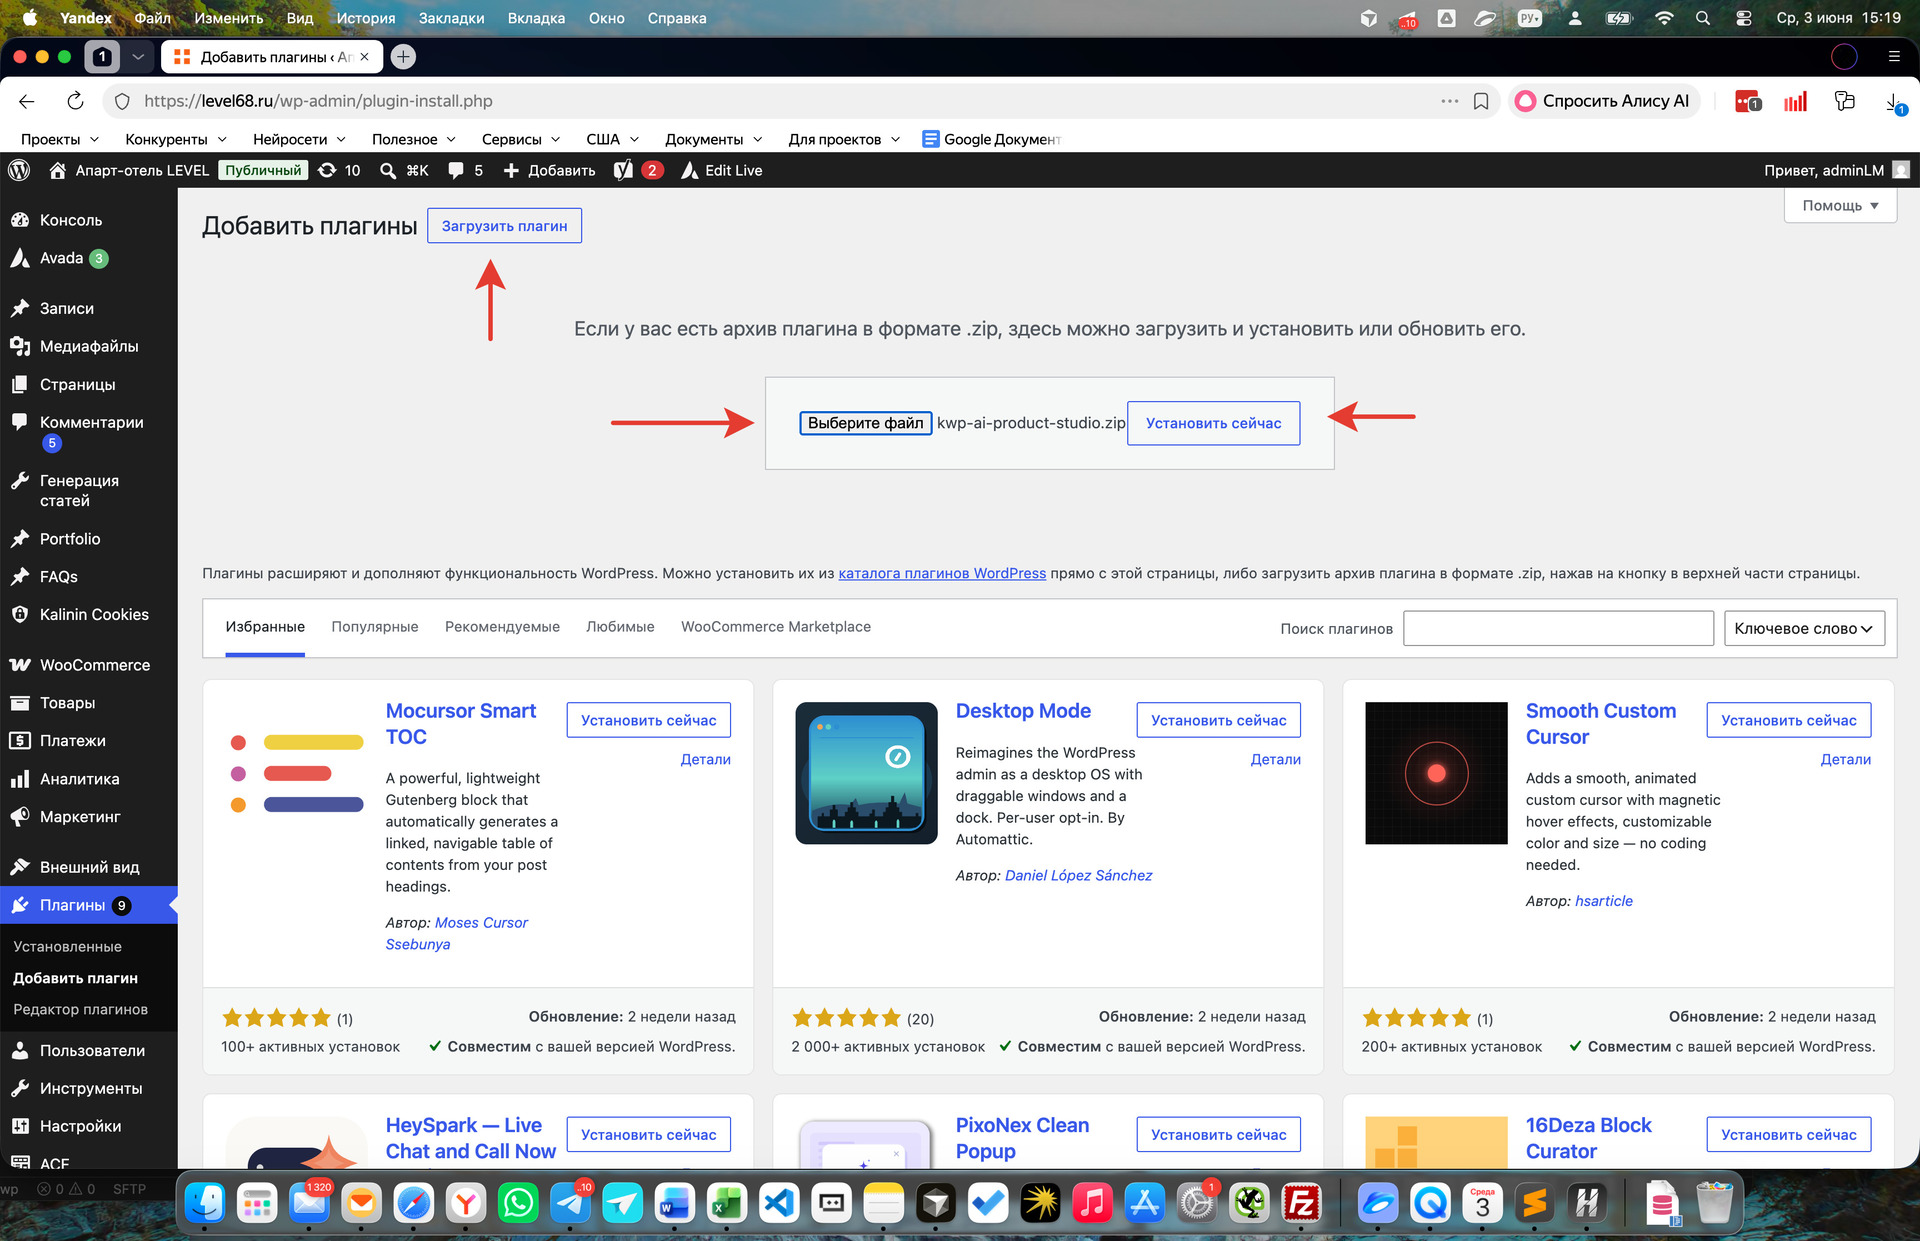Click the Smooth Custom Cursor plugin thumbnail
The image size is (1920, 1241).
[x=1436, y=773]
